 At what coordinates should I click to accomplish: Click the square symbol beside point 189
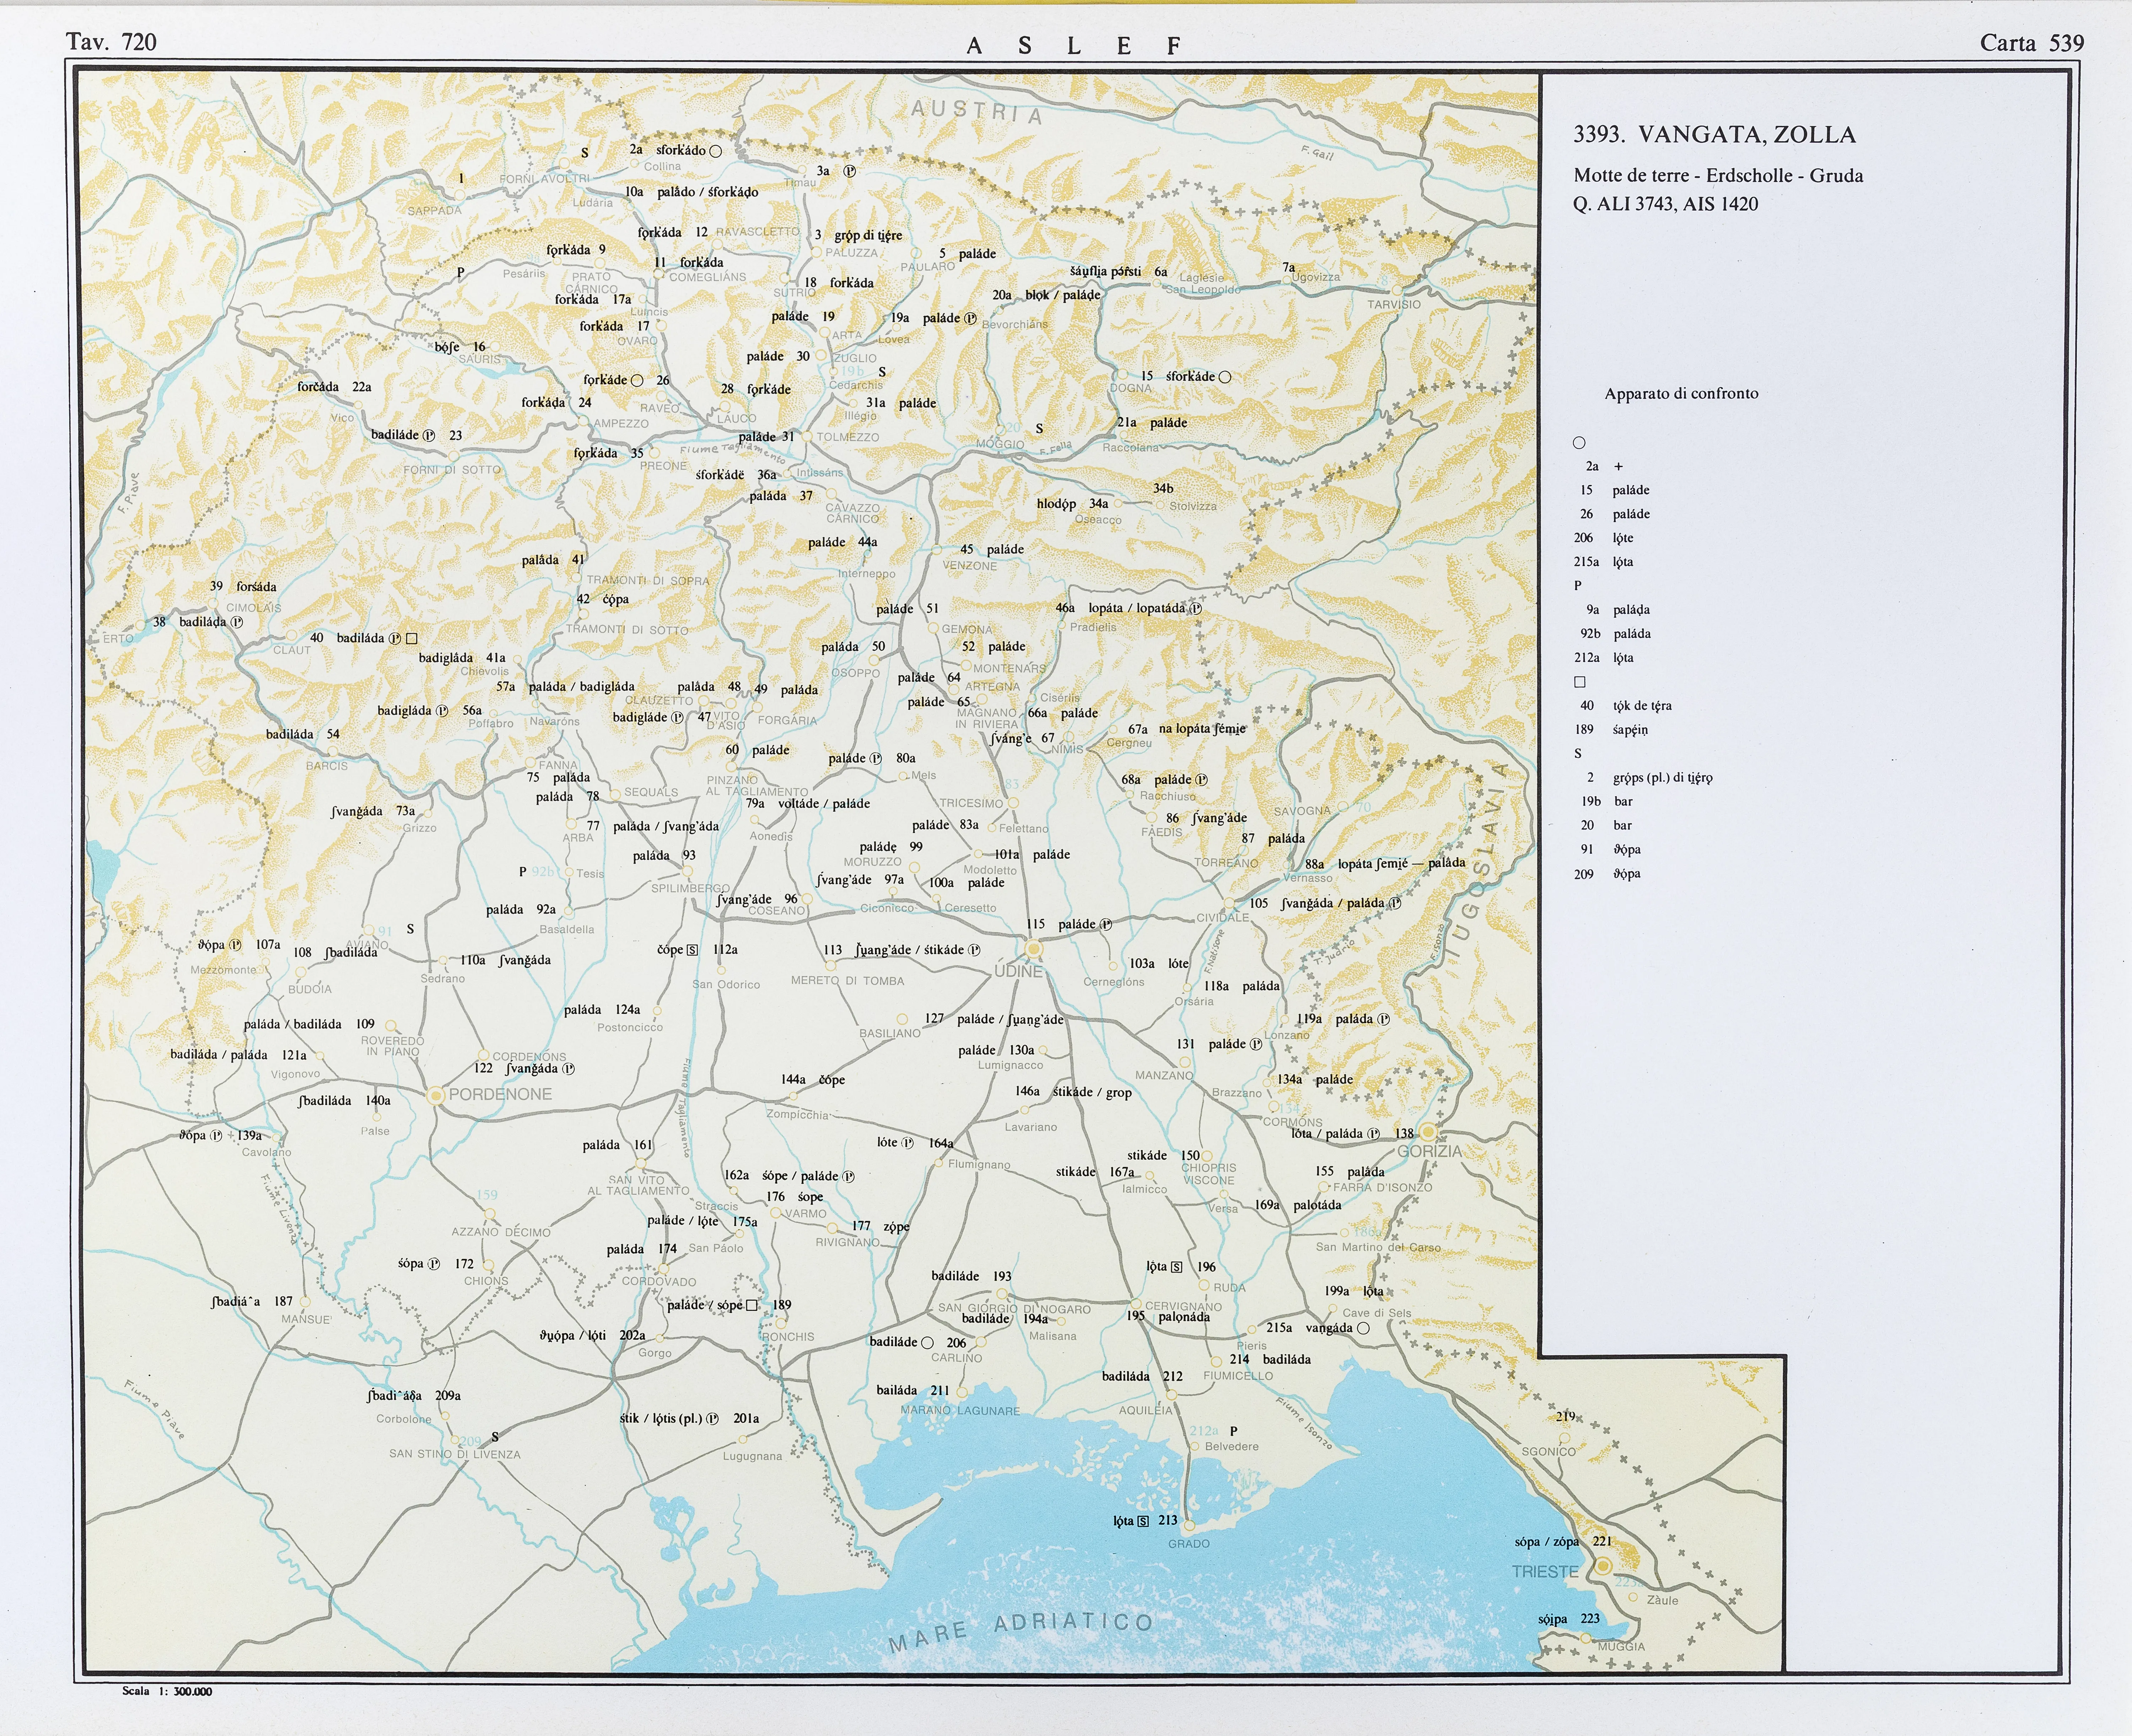752,1305
